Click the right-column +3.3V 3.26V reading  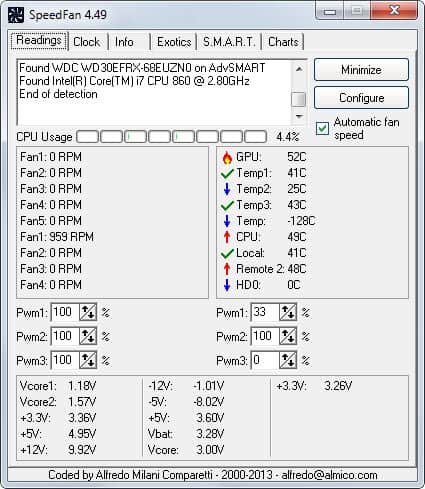click(x=314, y=386)
